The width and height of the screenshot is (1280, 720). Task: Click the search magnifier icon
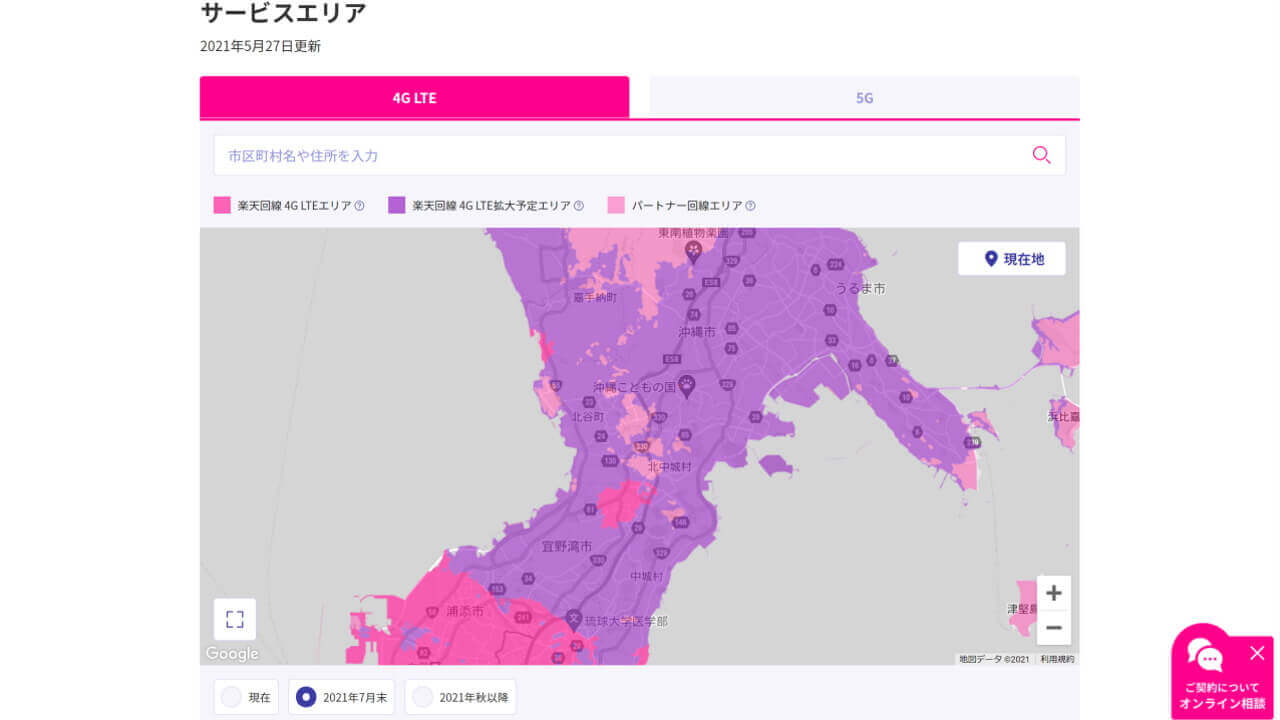click(x=1041, y=155)
